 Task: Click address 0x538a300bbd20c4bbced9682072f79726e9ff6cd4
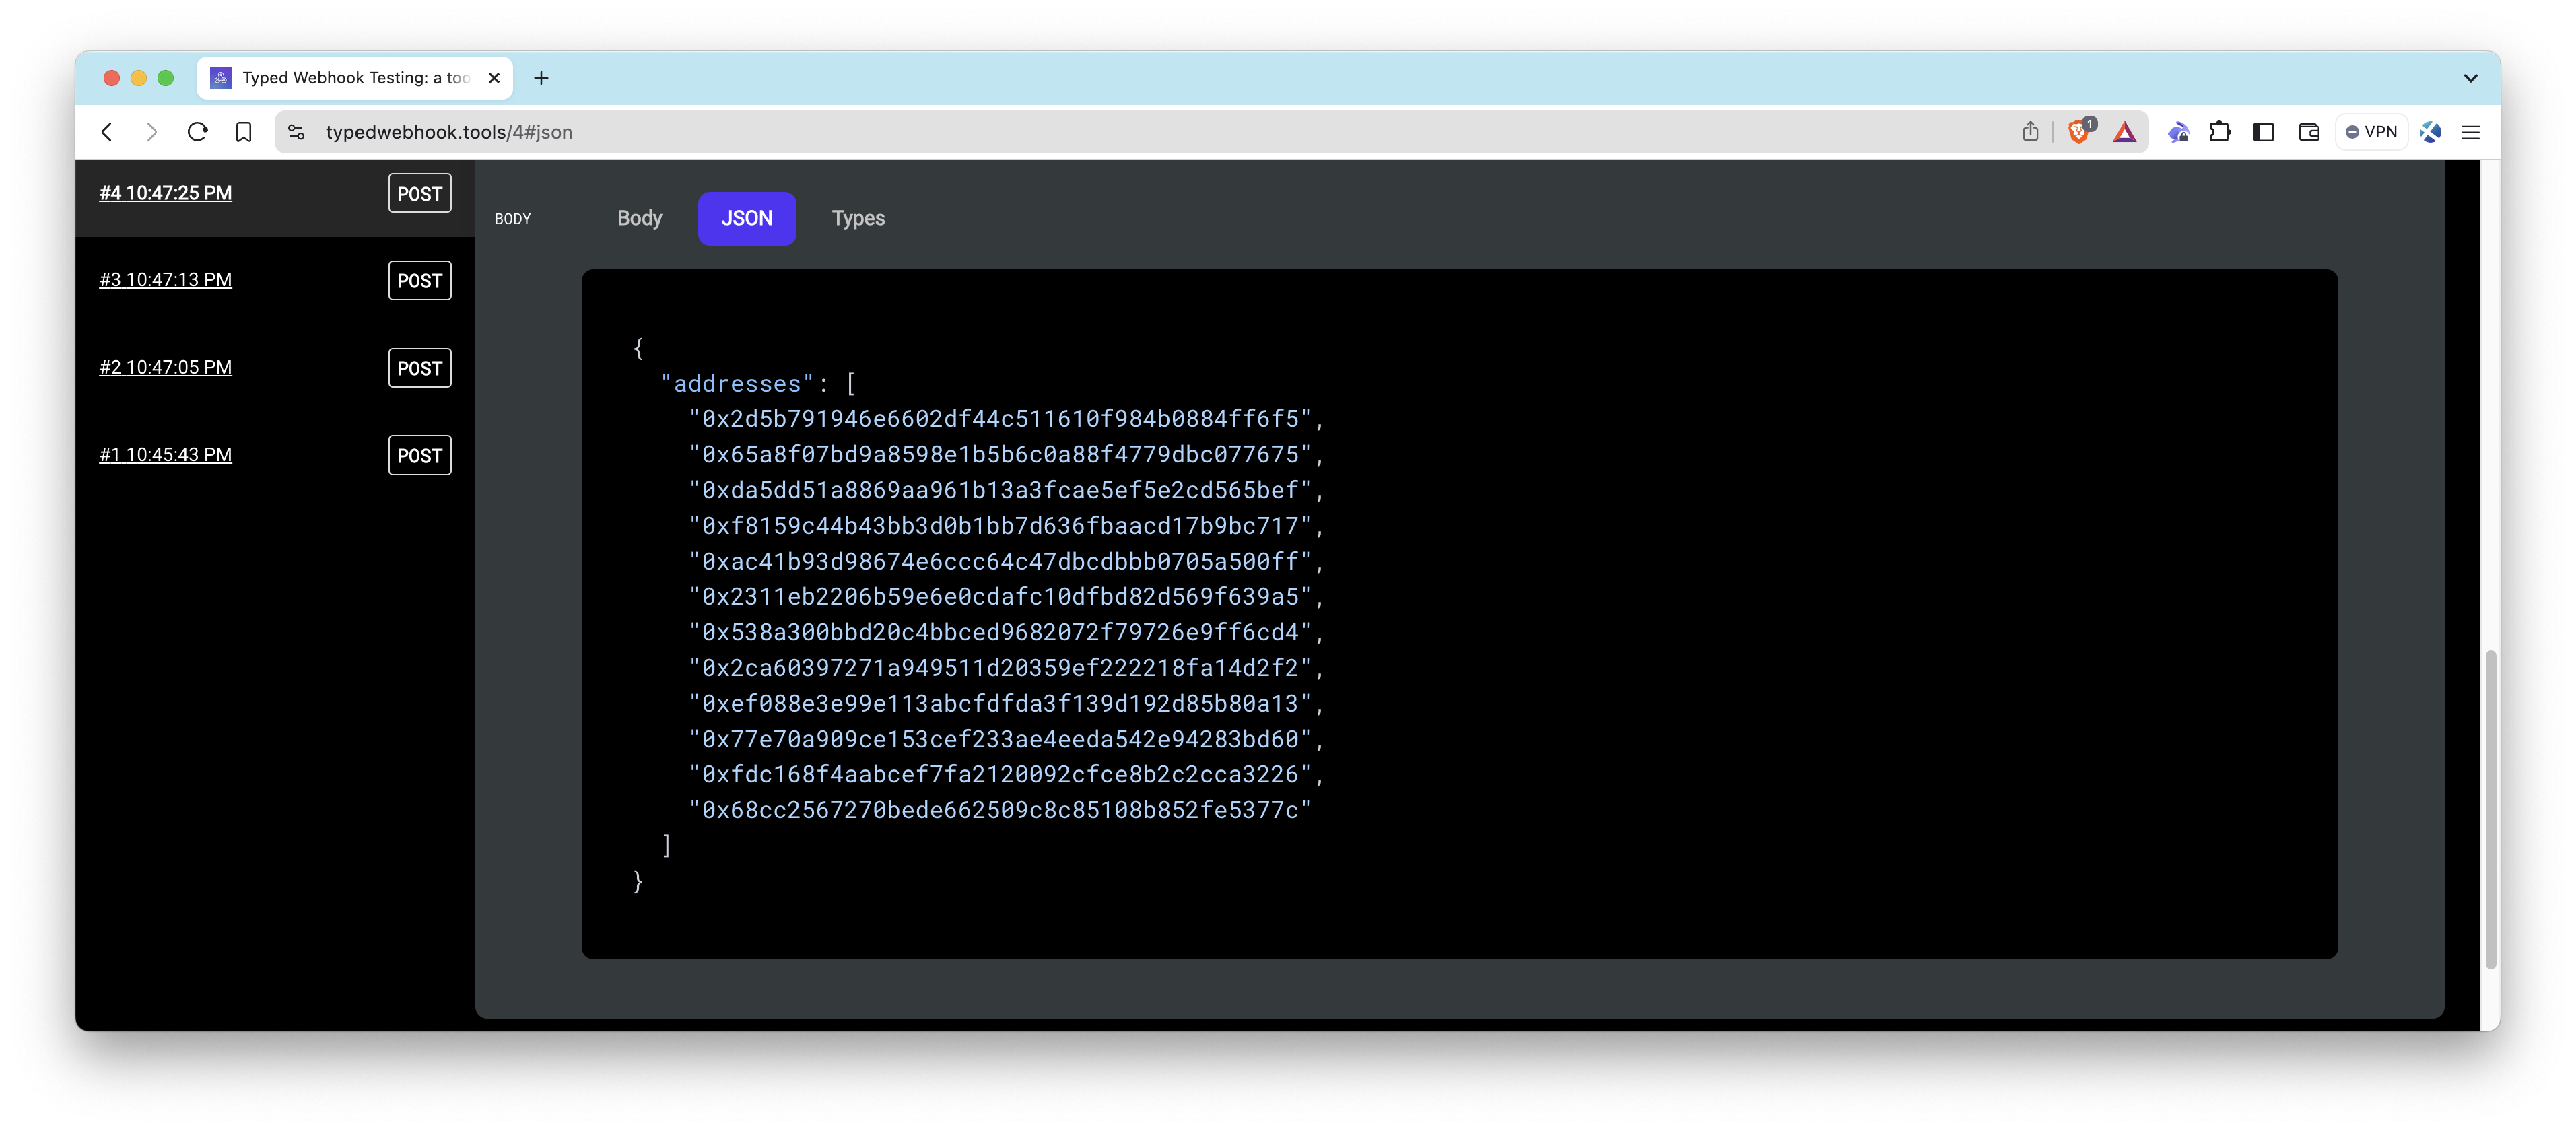pos(1000,632)
